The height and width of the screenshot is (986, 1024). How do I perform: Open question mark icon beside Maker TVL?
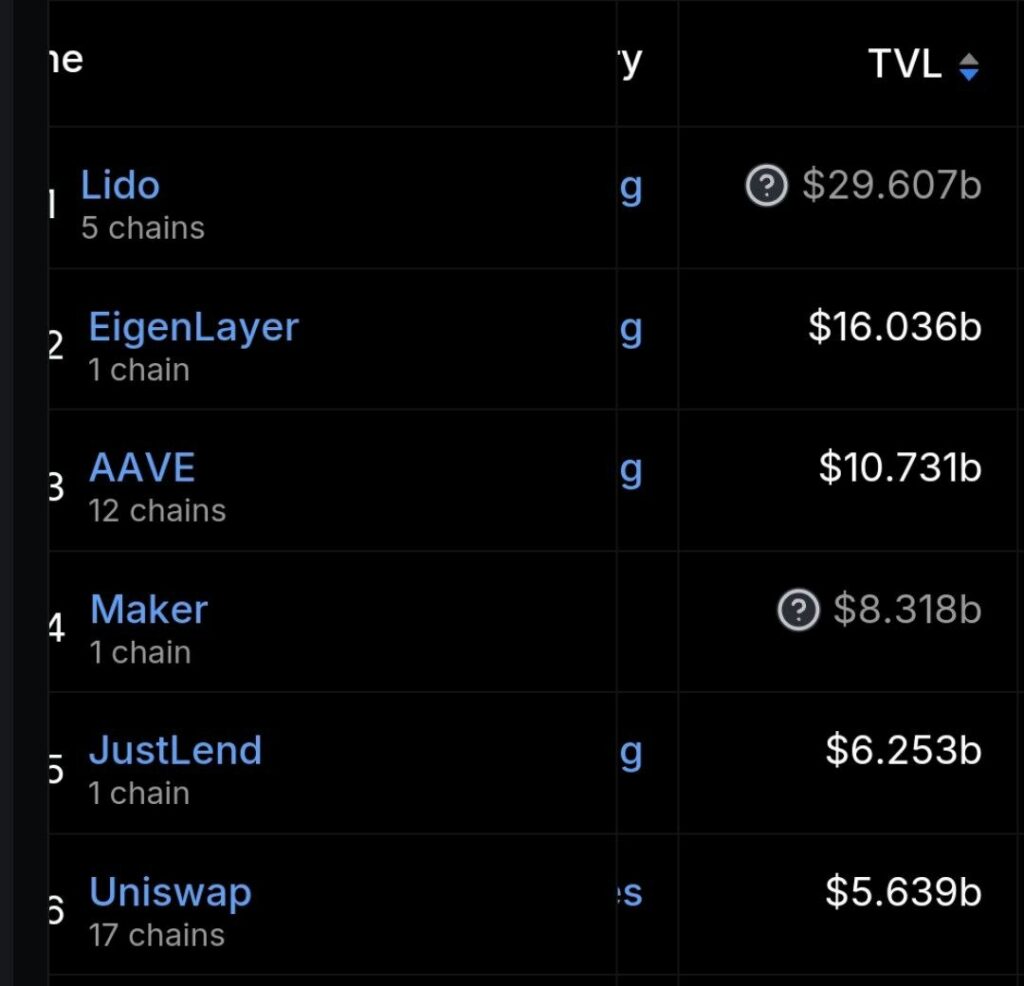(x=798, y=610)
